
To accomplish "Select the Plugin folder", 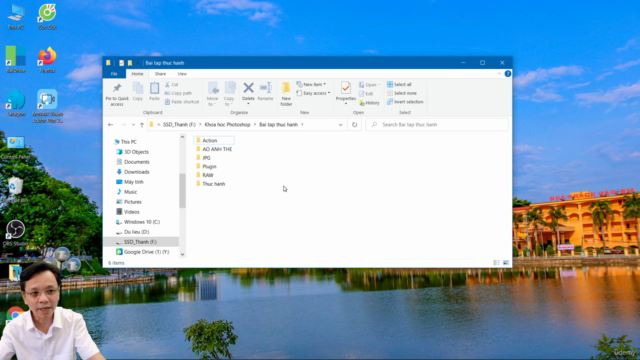I will click(206, 167).
